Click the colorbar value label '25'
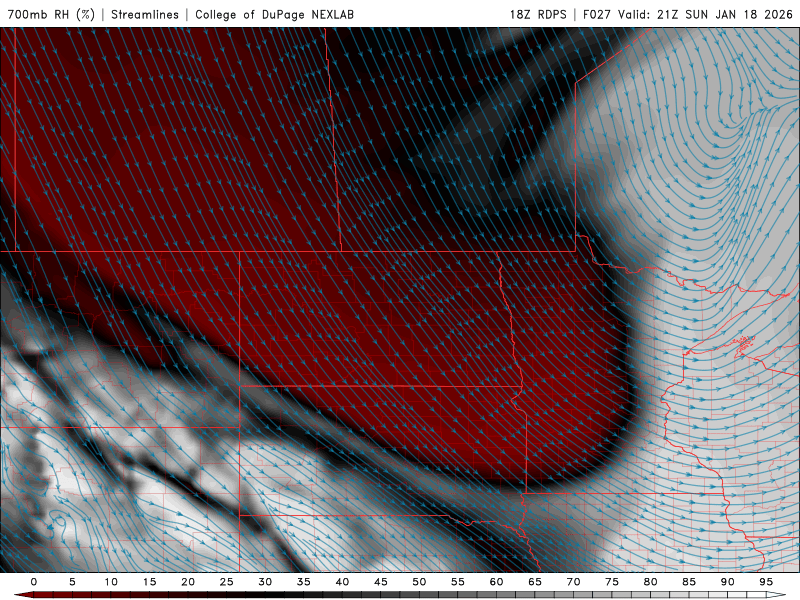This screenshot has width=800, height=600. pyautogui.click(x=227, y=582)
